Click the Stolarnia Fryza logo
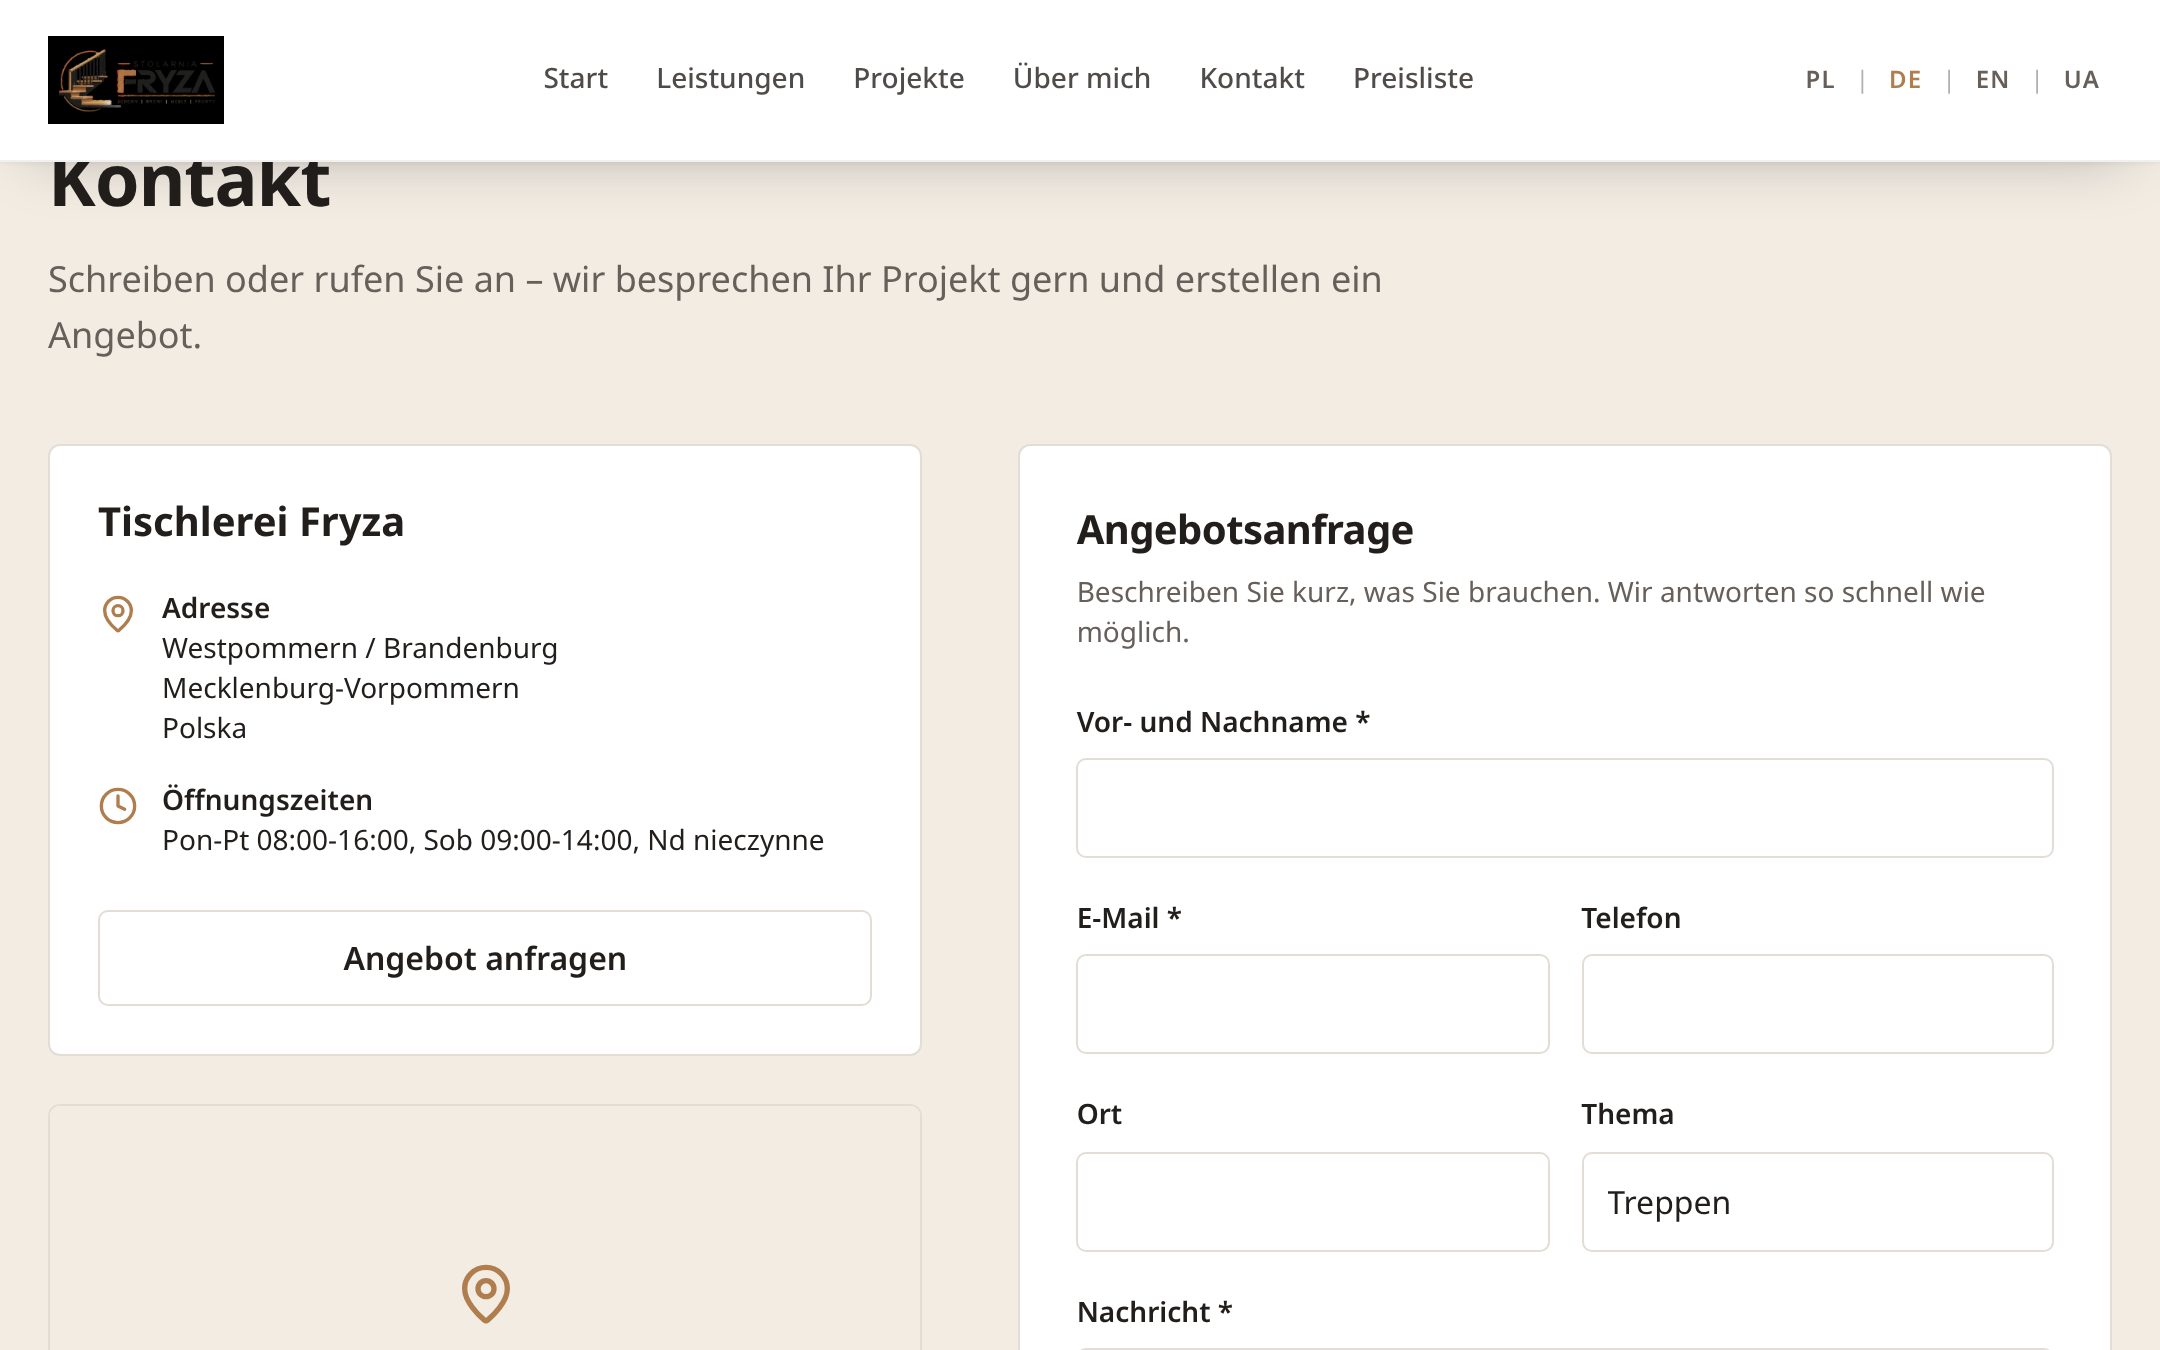The width and height of the screenshot is (2160, 1350). click(136, 80)
